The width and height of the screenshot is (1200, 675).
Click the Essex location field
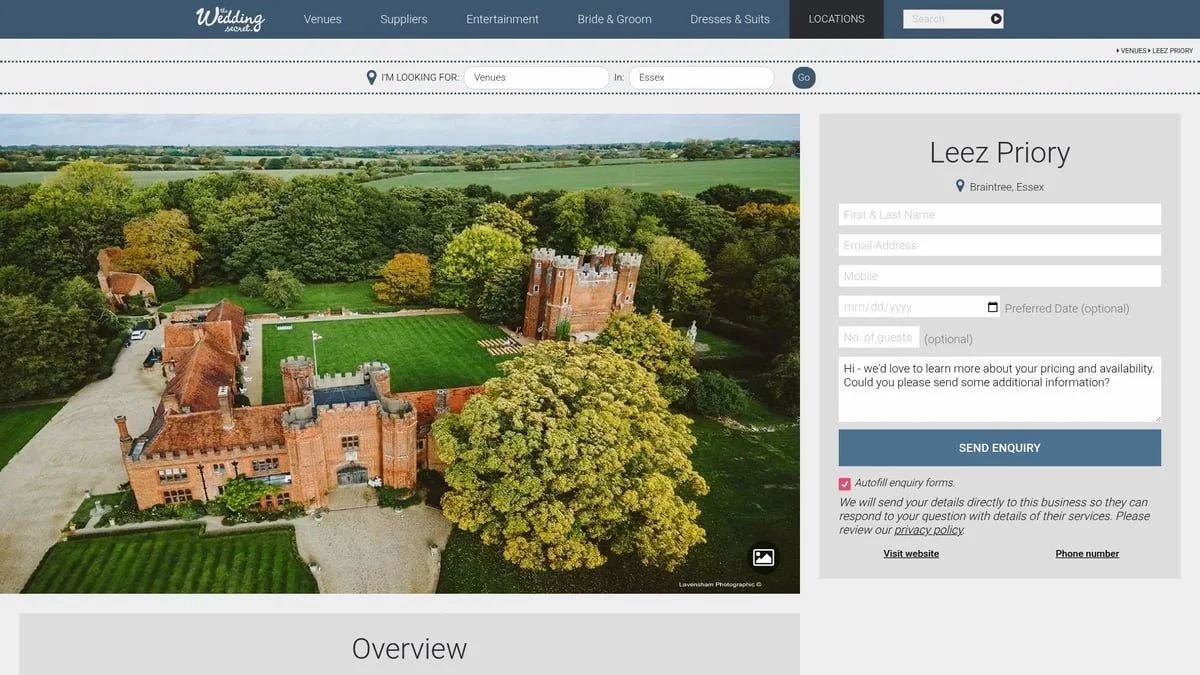coord(701,78)
